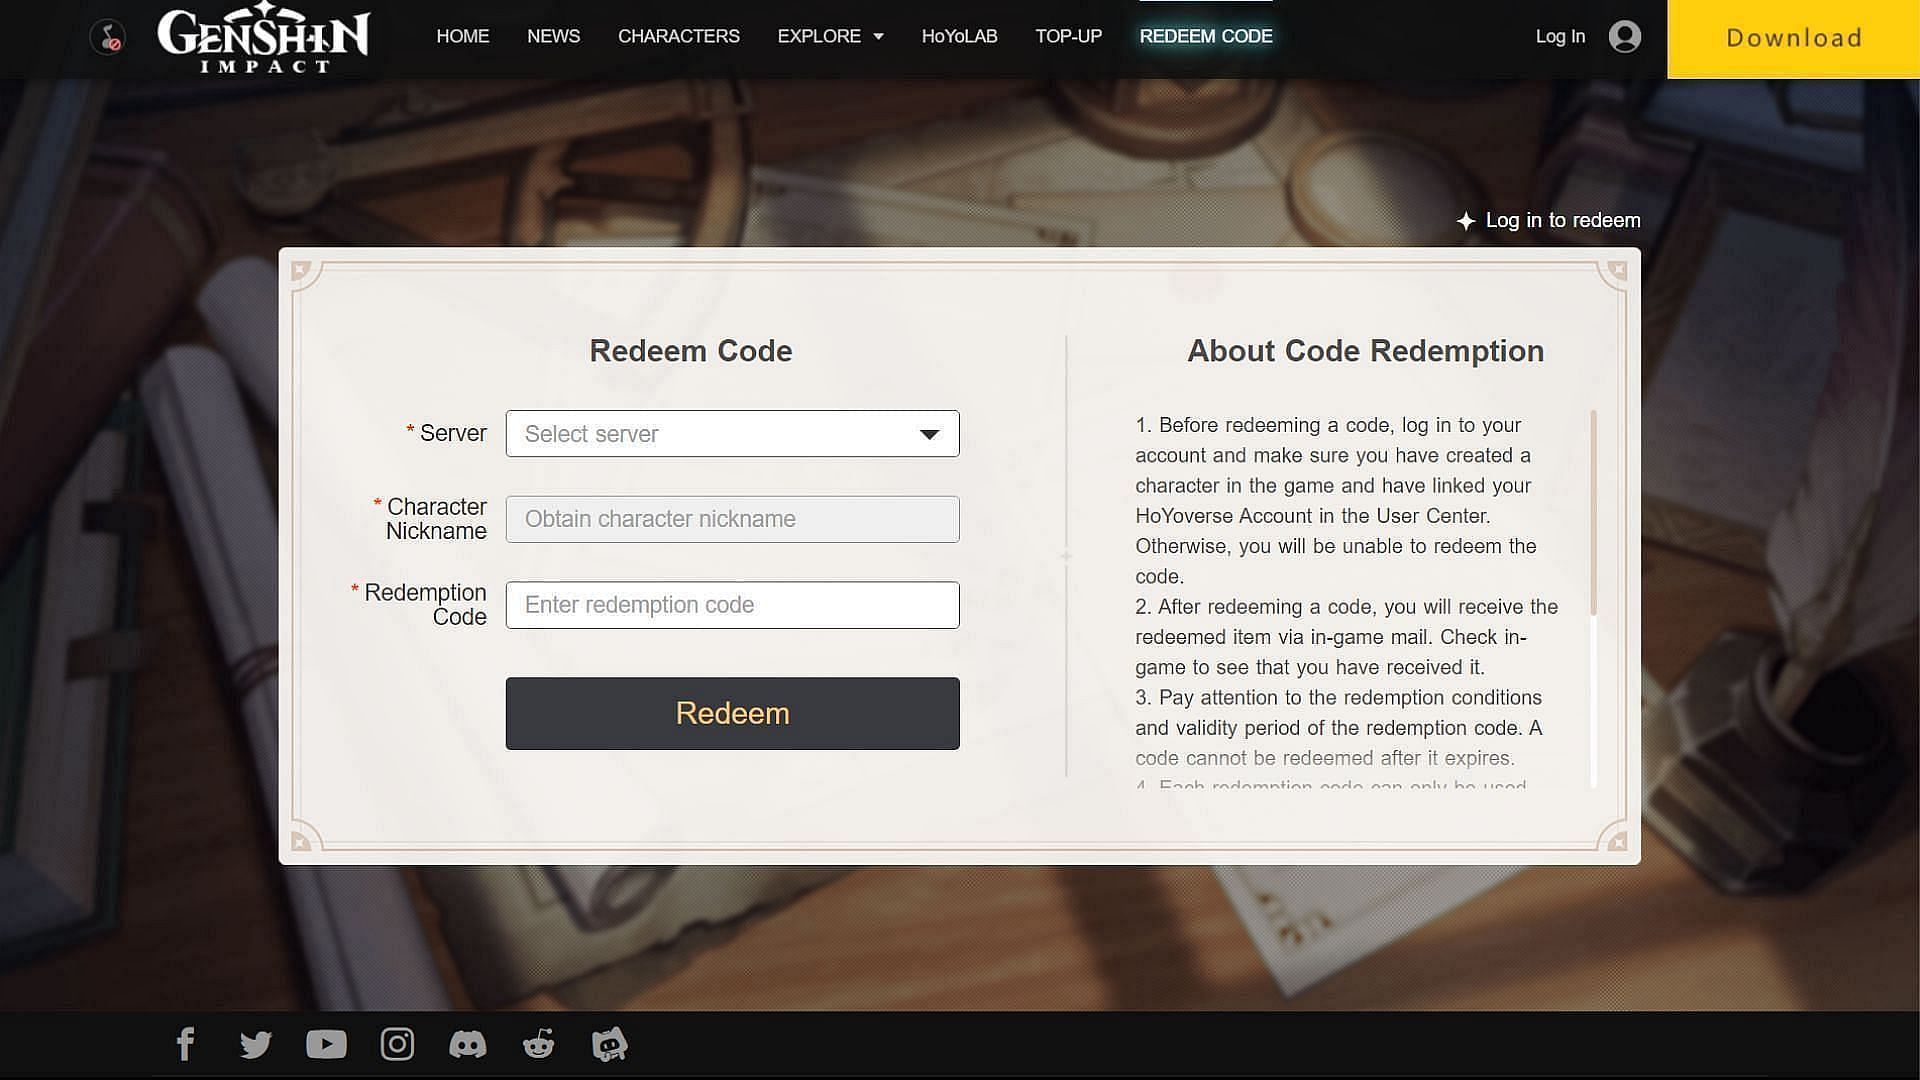
Task: Click the Twitter social media icon
Action: click(255, 1043)
